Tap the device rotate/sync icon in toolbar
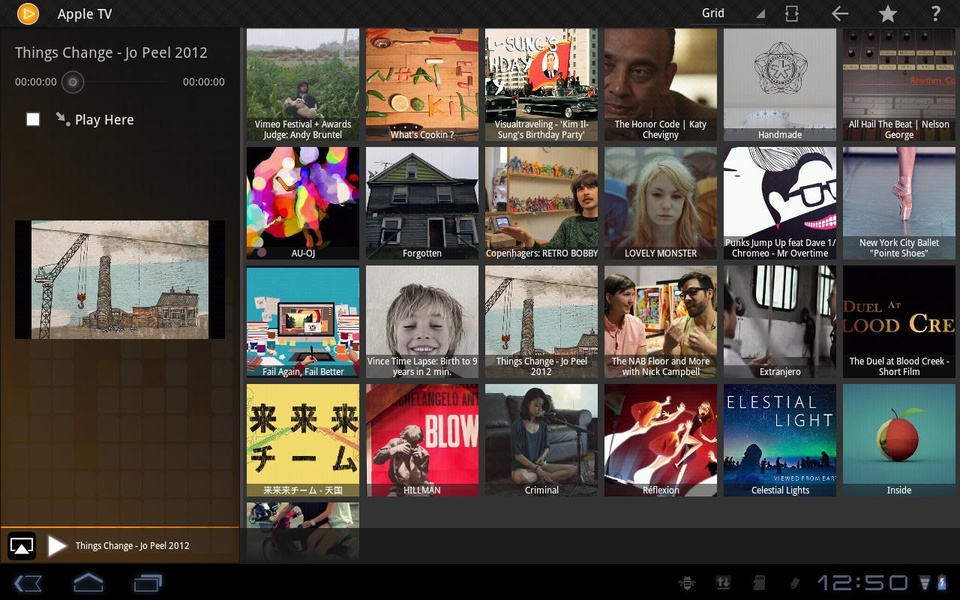960x600 pixels. [792, 13]
